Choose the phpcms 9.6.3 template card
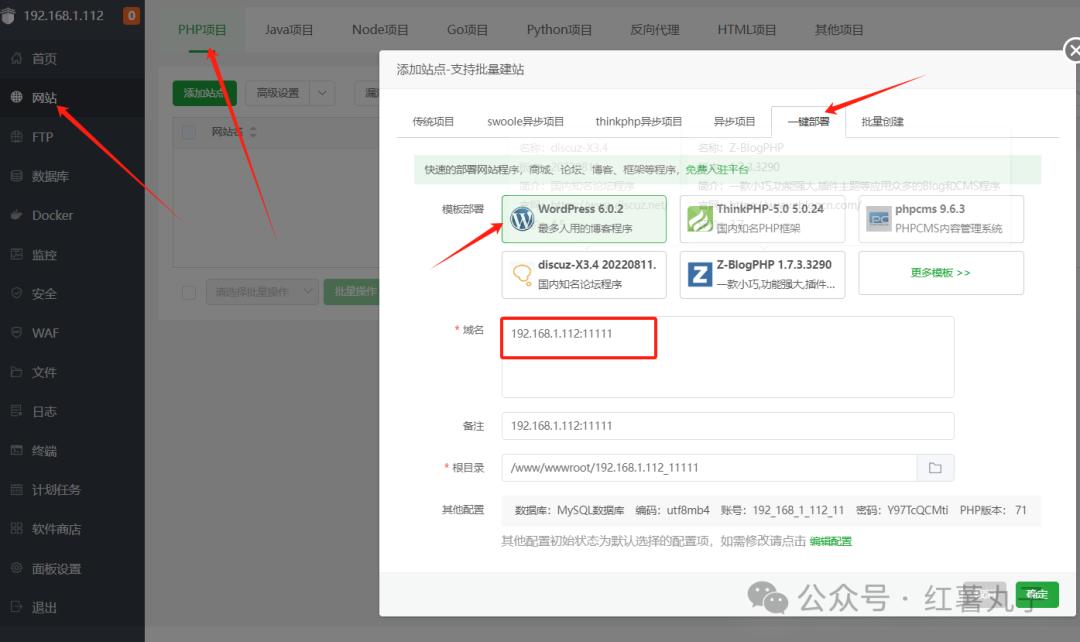This screenshot has width=1080, height=642. point(941,219)
